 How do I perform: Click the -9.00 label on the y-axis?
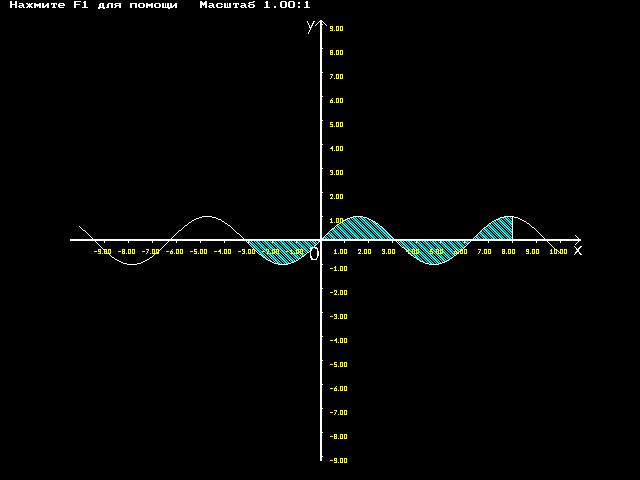(x=338, y=460)
